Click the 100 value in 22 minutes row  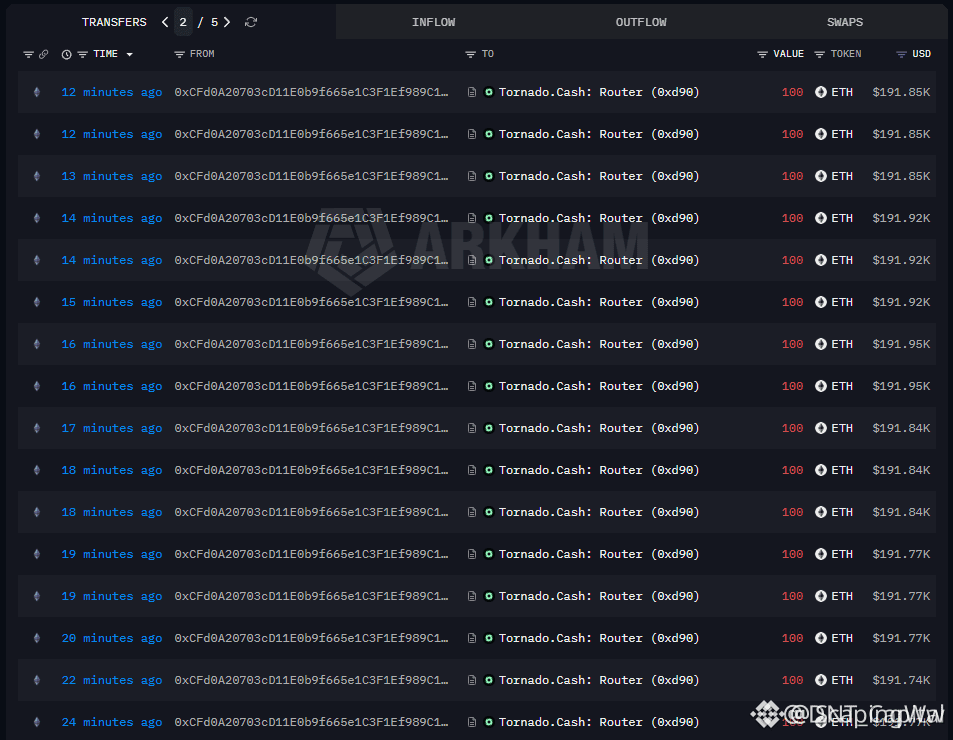click(793, 680)
